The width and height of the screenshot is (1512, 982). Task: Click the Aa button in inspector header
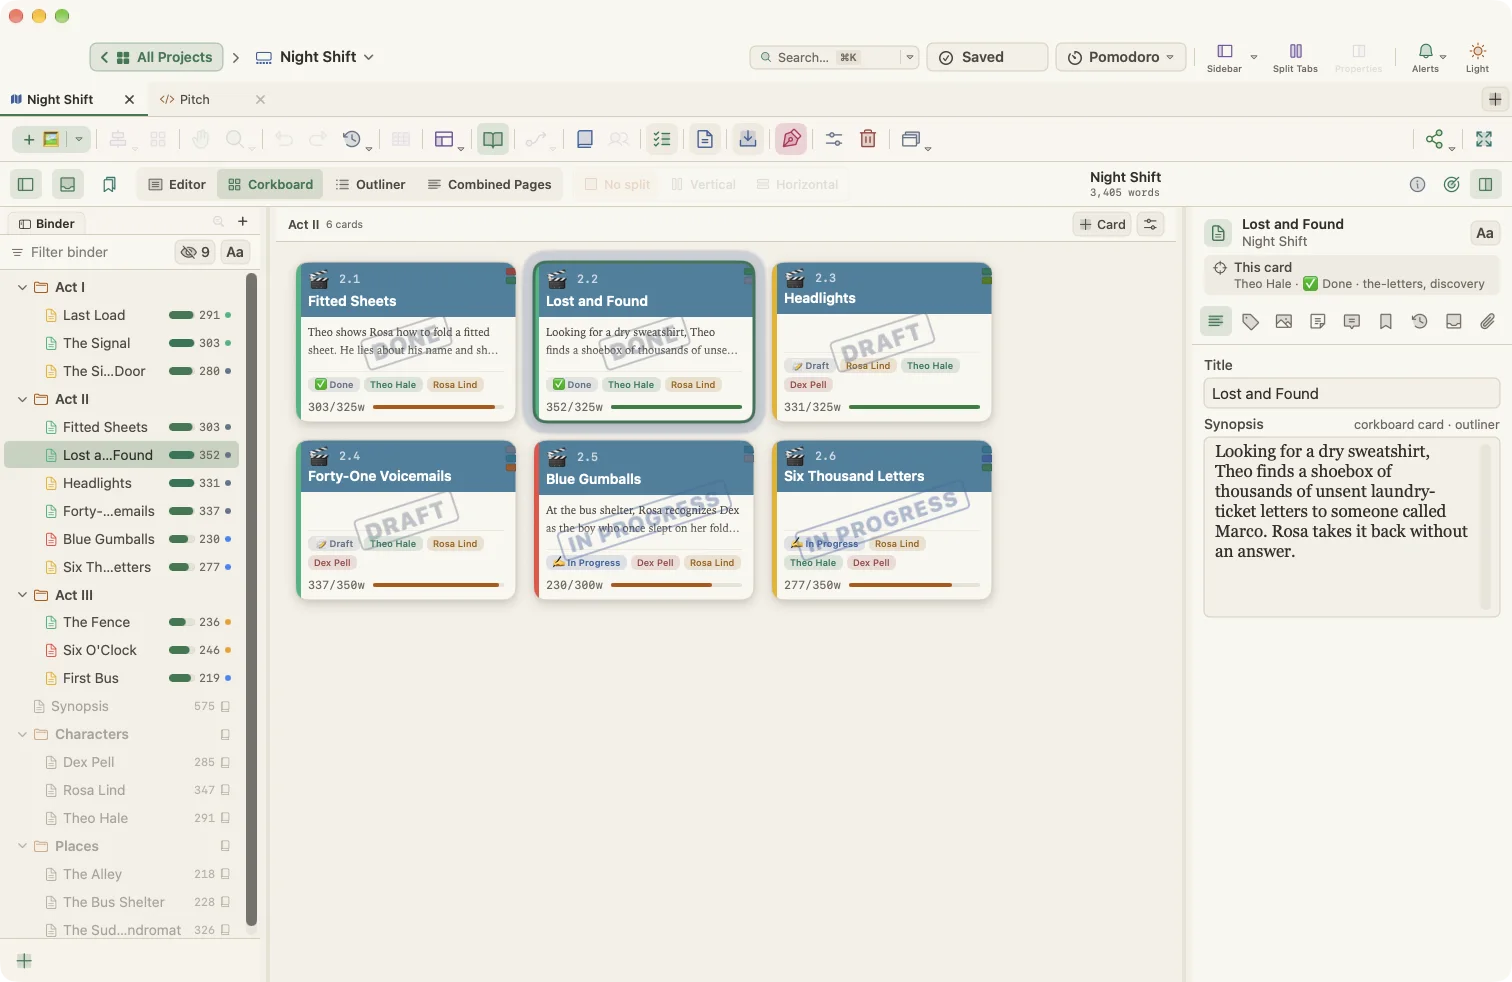[1485, 233]
